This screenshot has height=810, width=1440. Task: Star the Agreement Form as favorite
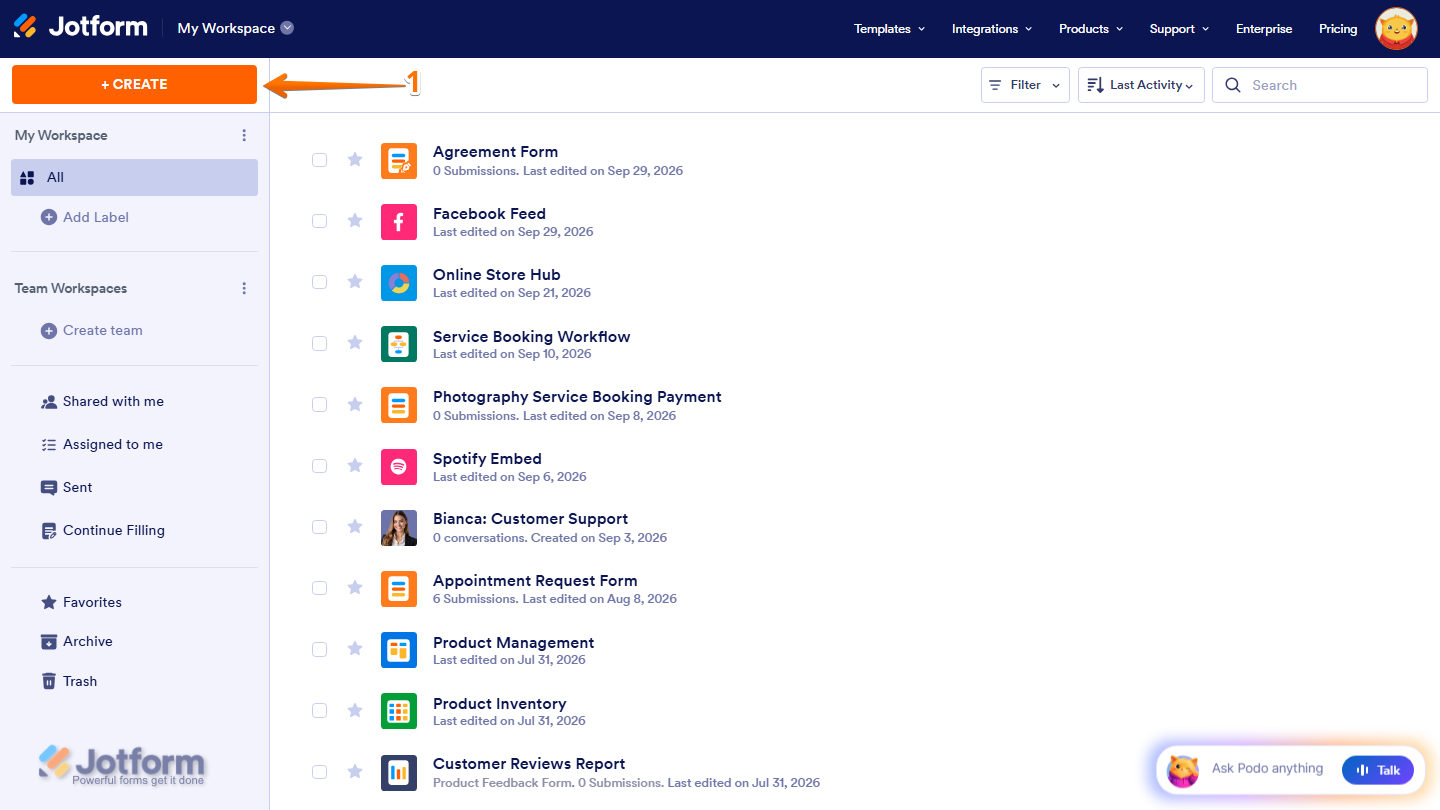[355, 159]
